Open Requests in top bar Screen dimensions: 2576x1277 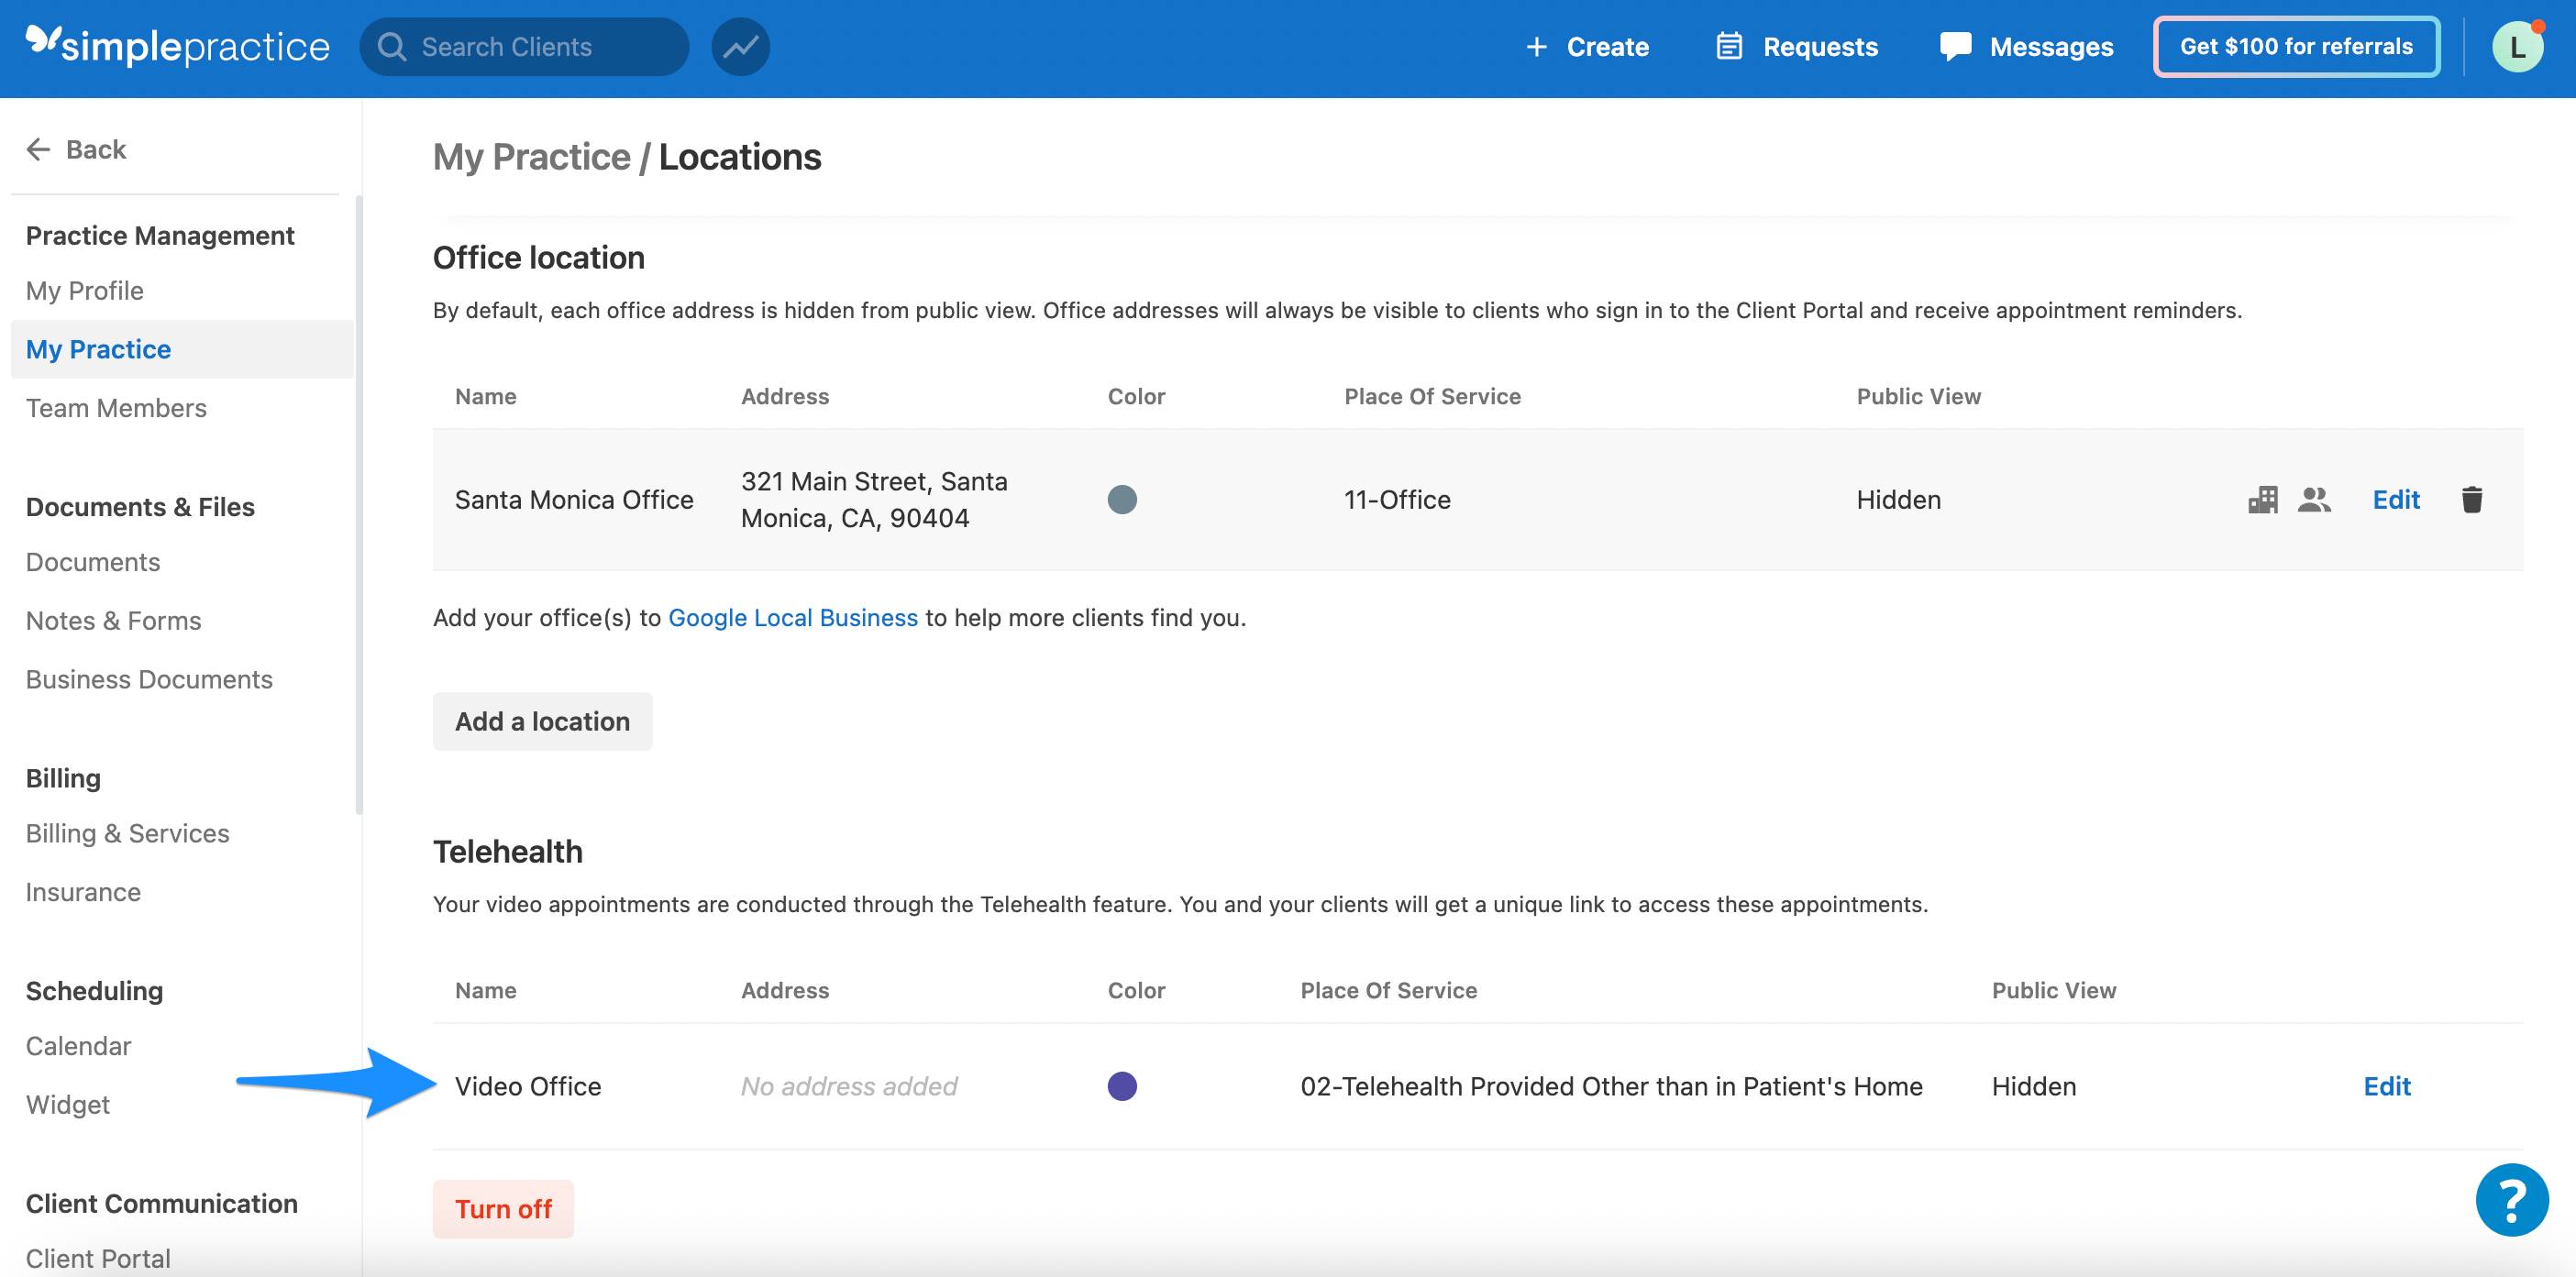pyautogui.click(x=1797, y=47)
